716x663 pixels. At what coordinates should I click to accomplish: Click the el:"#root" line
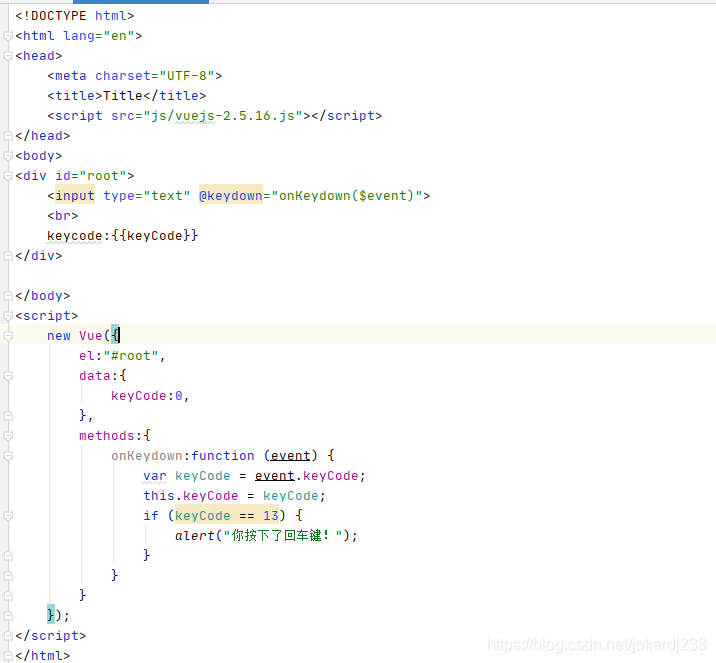pyautogui.click(x=122, y=356)
